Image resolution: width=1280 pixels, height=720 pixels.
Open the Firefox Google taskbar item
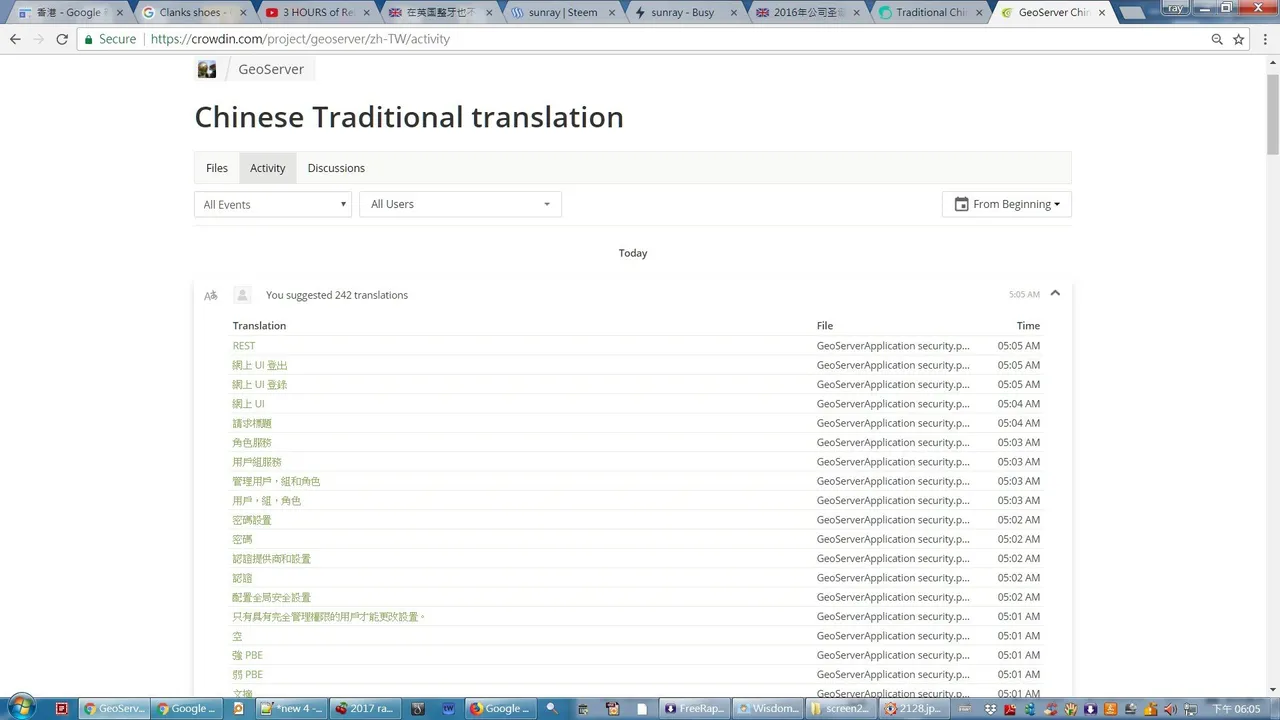coord(501,708)
